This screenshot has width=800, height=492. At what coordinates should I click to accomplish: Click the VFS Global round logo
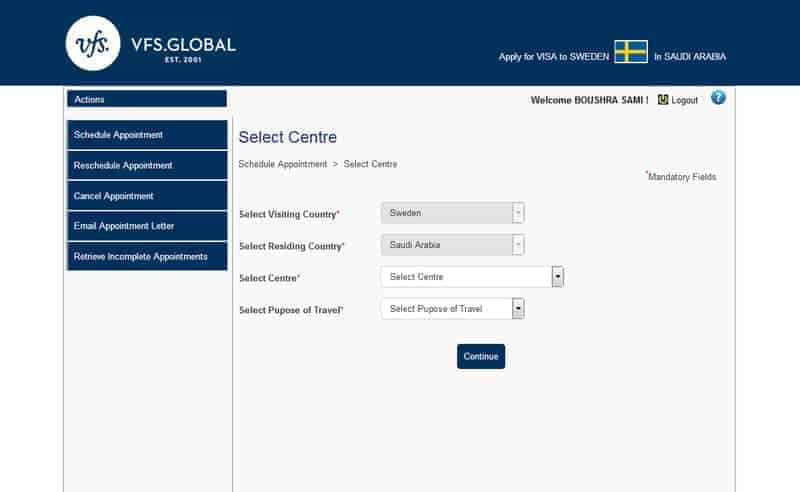[x=93, y=43]
